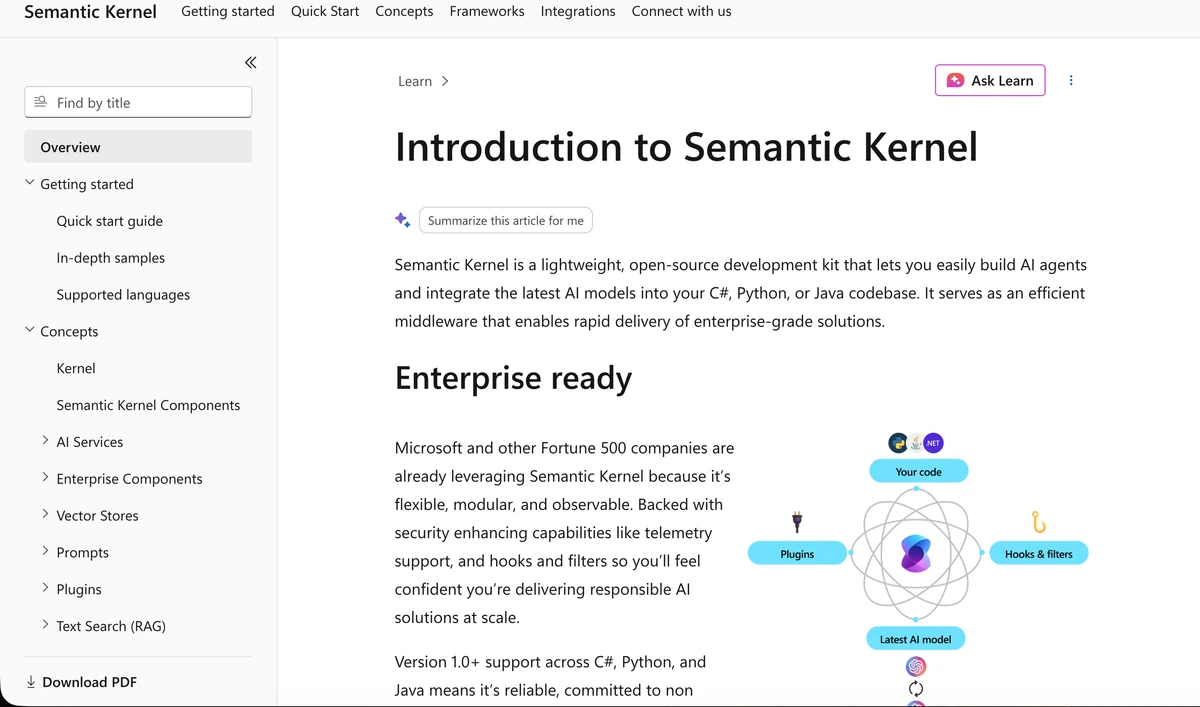Click the breadcrumb chevron after Learn
The width and height of the screenshot is (1200, 707).
(445, 82)
